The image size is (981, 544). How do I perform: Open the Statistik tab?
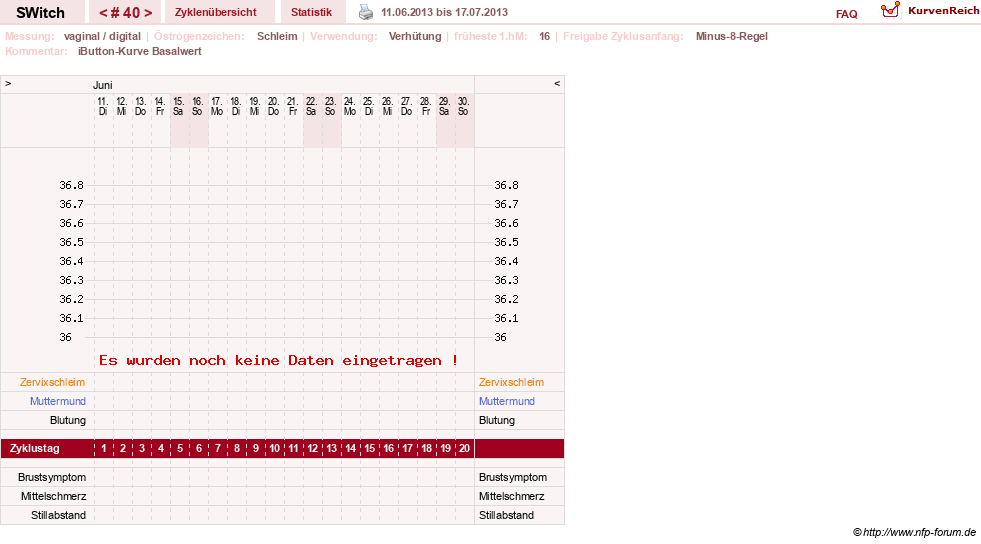tap(311, 12)
